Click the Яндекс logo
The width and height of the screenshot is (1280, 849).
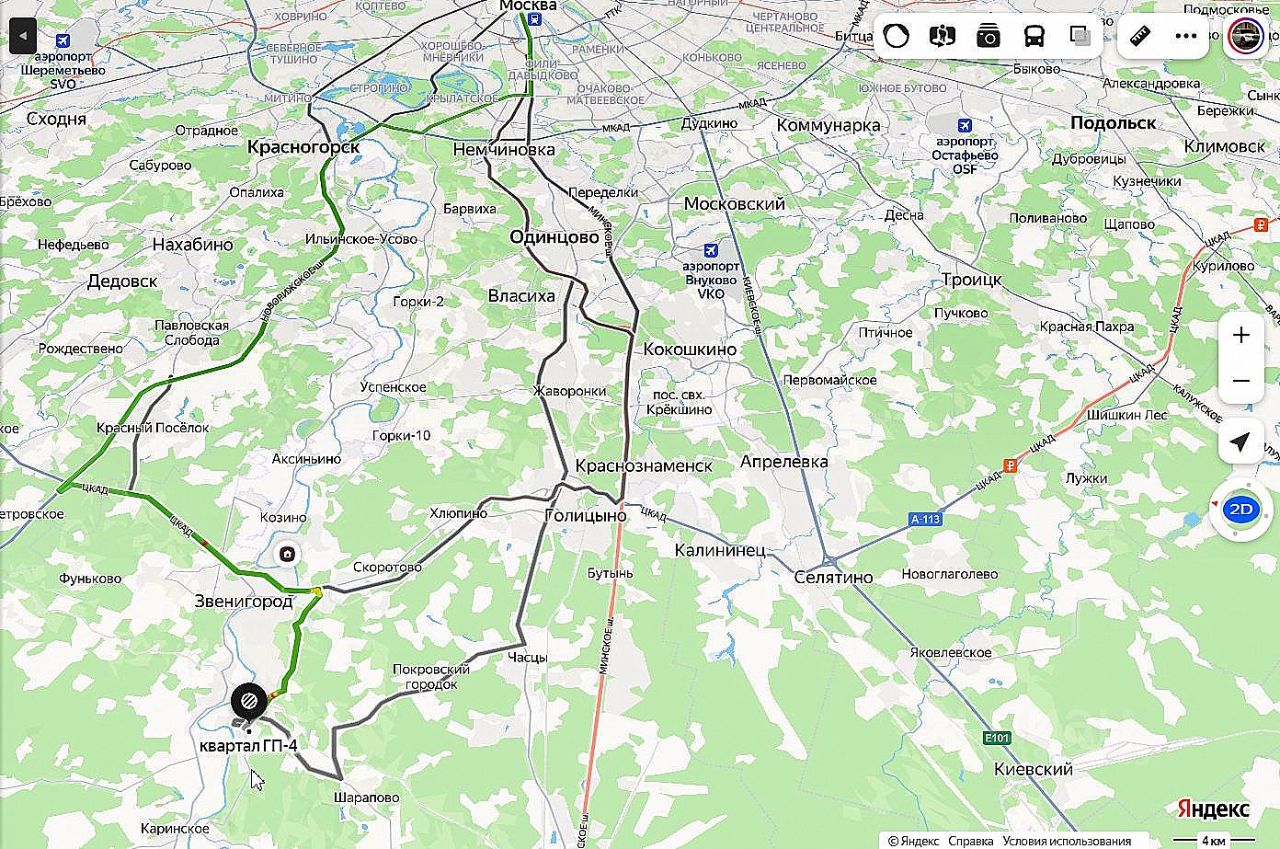pyautogui.click(x=1213, y=807)
